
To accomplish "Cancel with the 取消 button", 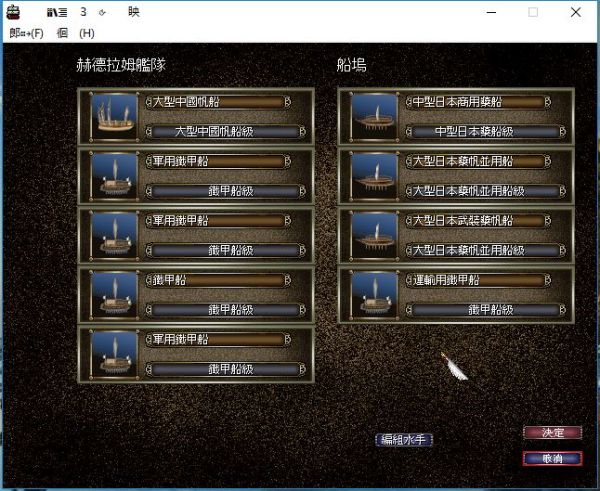I will tap(553, 458).
